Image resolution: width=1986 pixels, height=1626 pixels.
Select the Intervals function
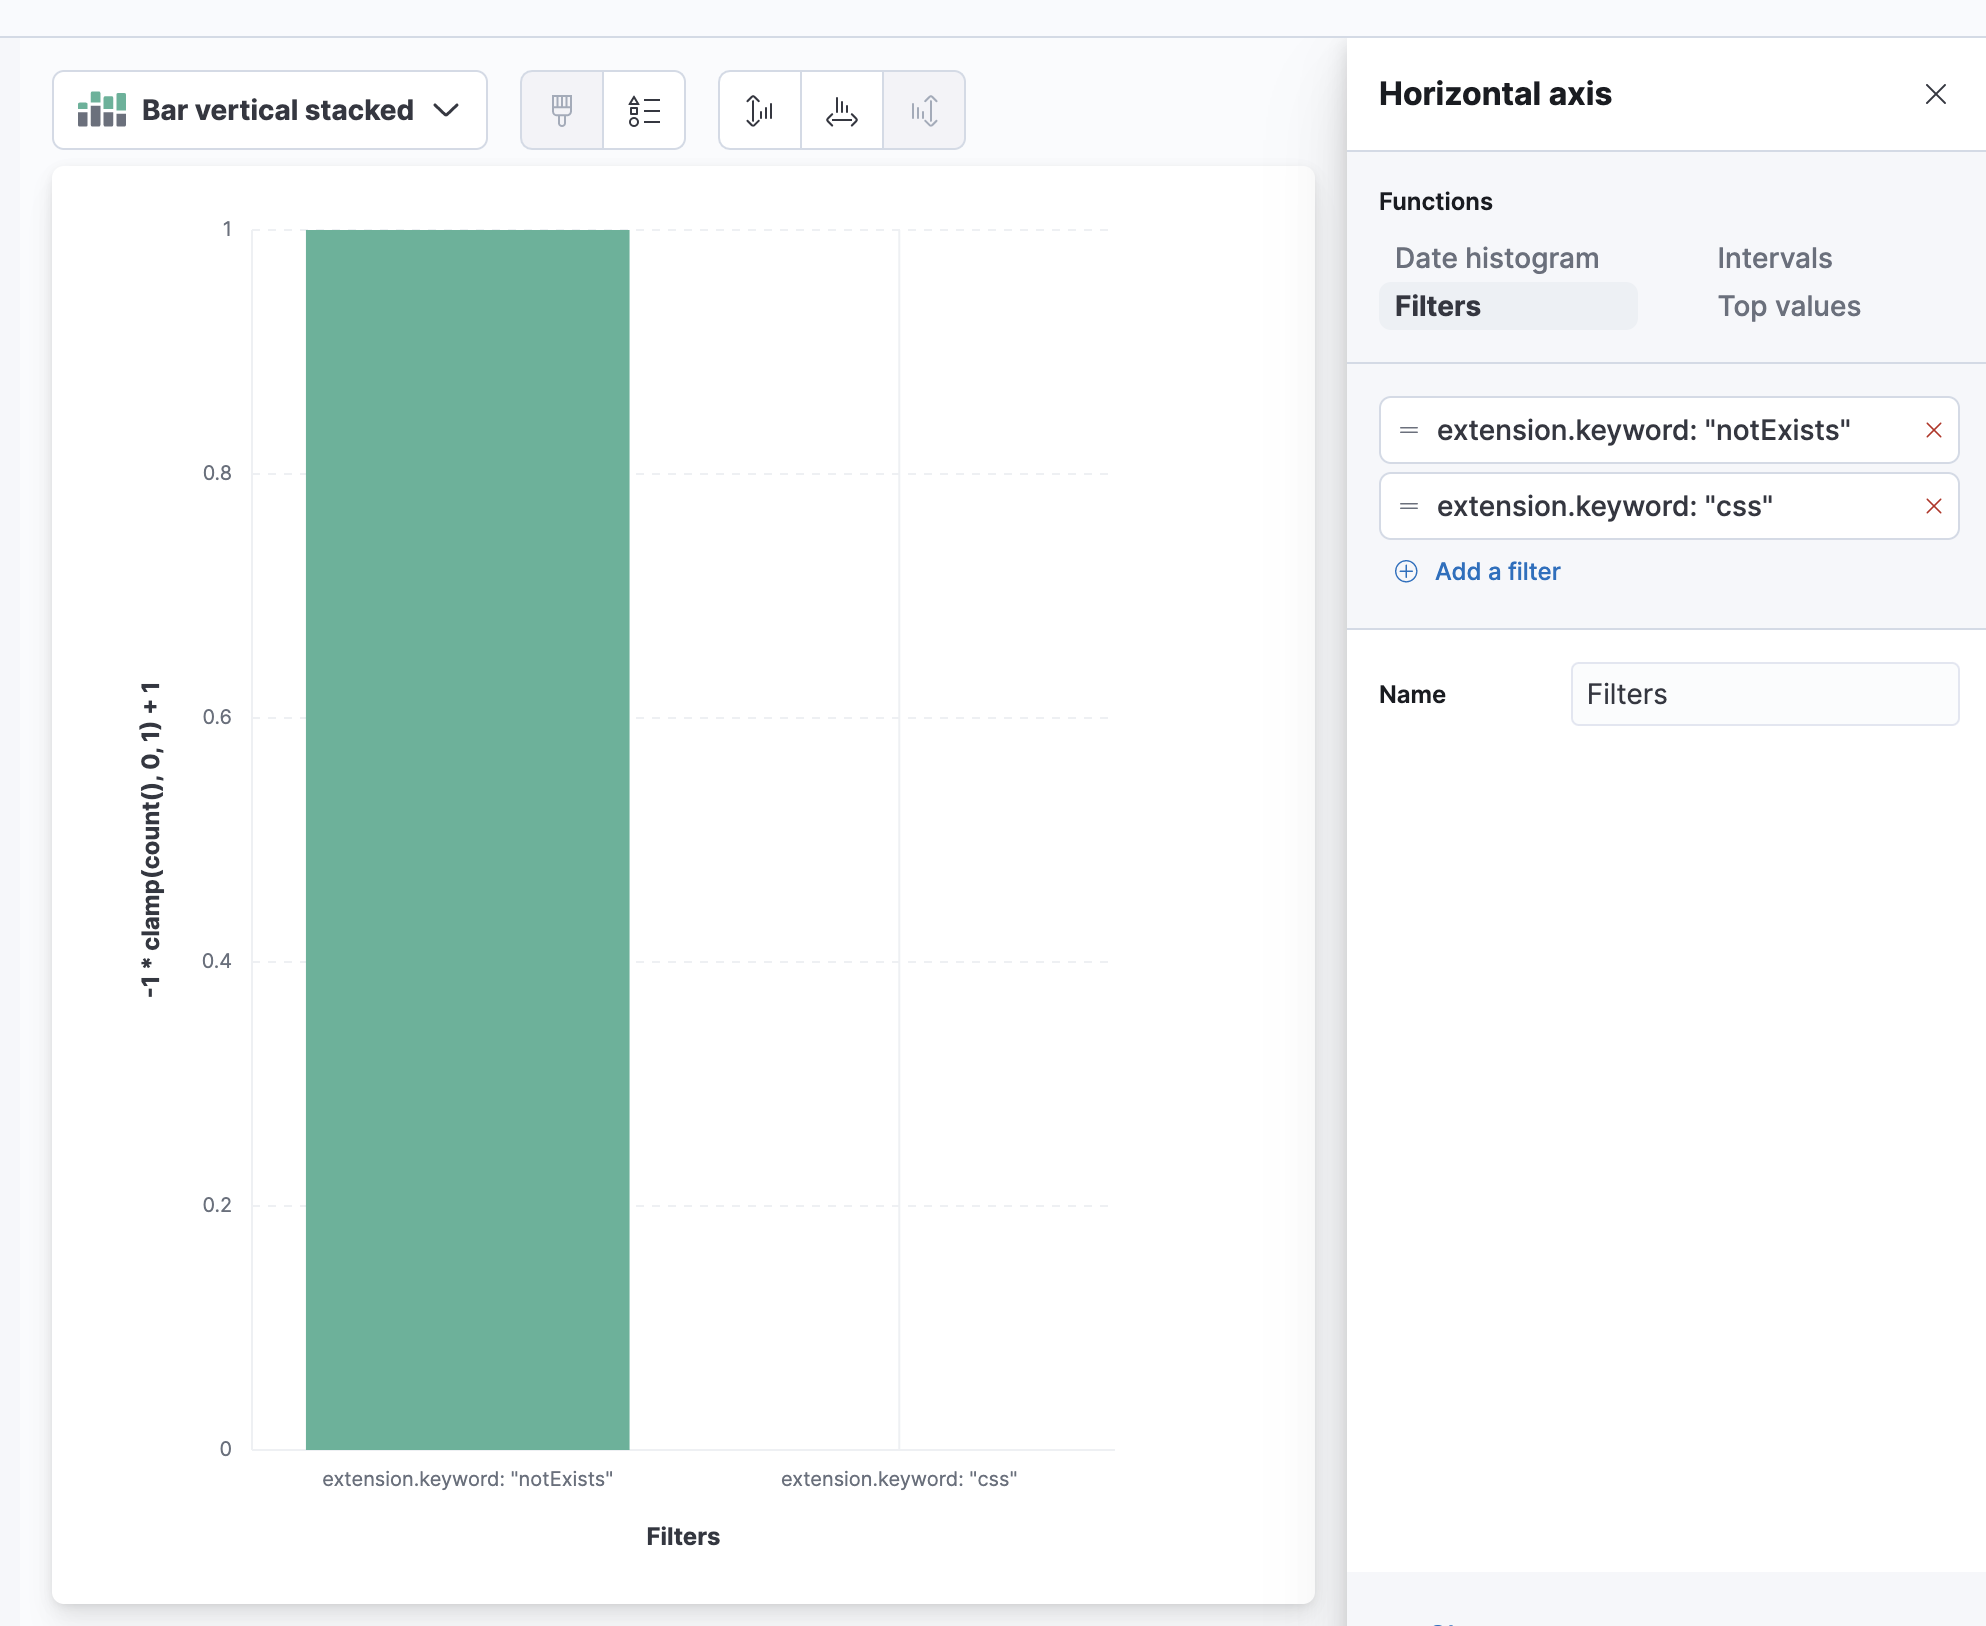1774,258
